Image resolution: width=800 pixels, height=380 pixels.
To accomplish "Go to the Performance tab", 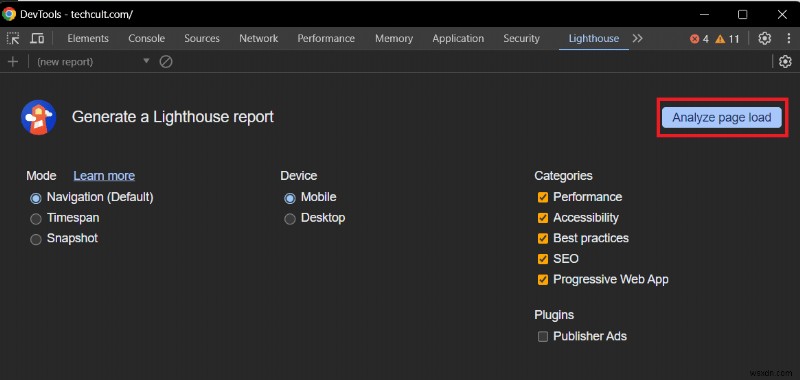I will click(326, 38).
